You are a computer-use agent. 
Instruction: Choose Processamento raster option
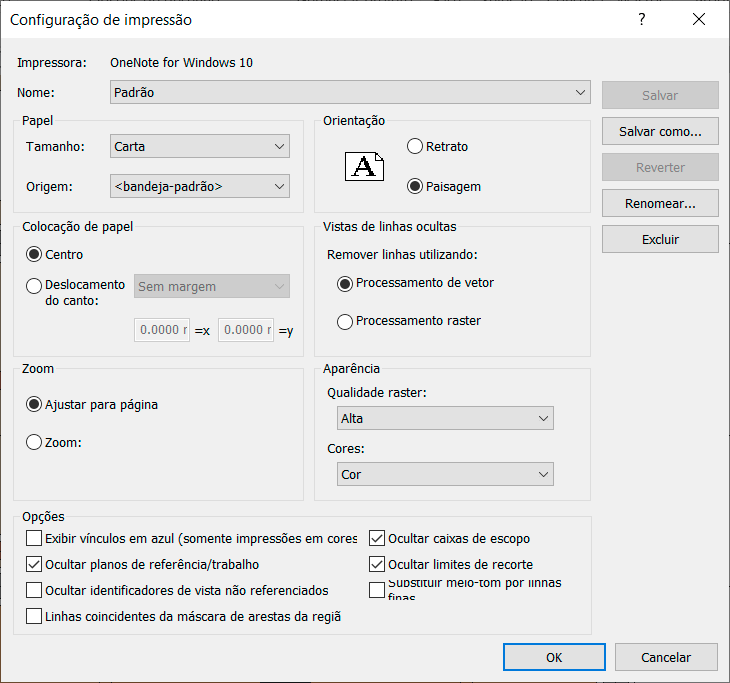coord(345,321)
